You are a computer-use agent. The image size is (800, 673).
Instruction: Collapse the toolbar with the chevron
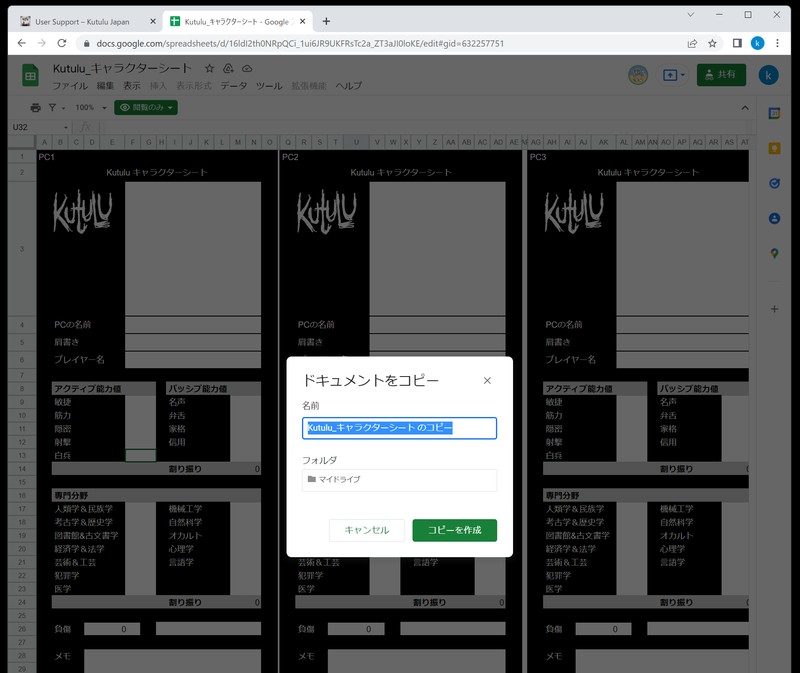(x=745, y=108)
